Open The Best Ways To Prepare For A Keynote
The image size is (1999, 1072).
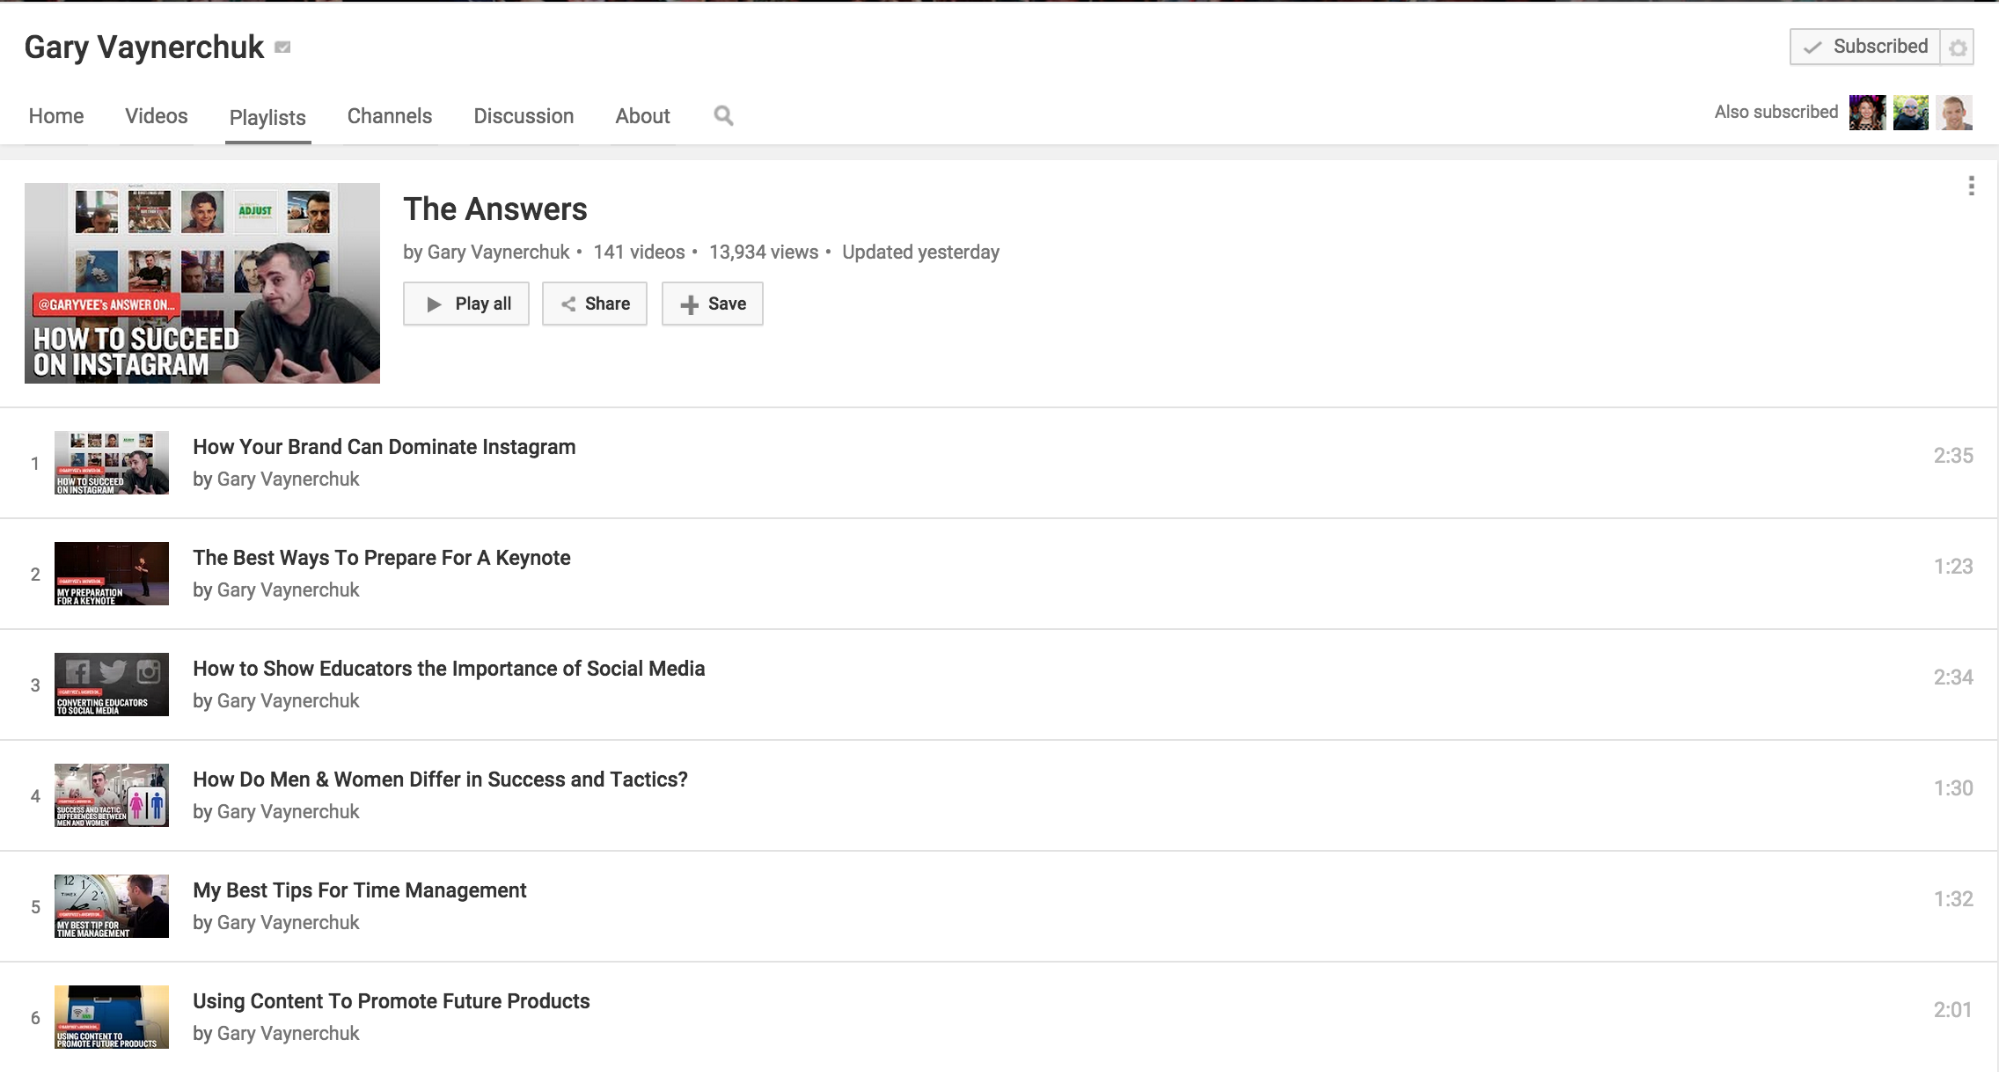pos(381,558)
